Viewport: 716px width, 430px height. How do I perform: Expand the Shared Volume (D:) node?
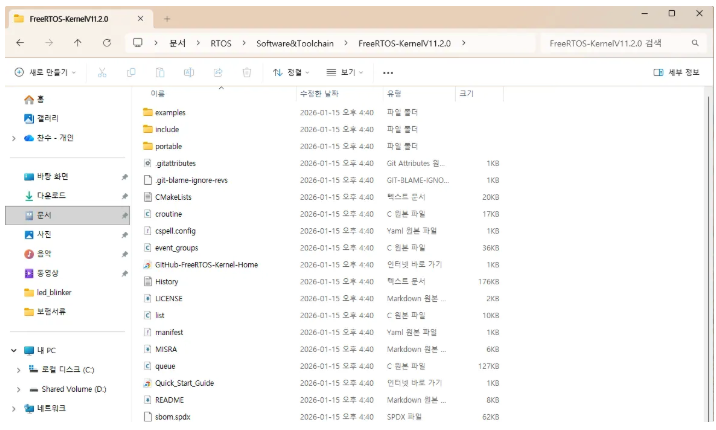point(18,389)
